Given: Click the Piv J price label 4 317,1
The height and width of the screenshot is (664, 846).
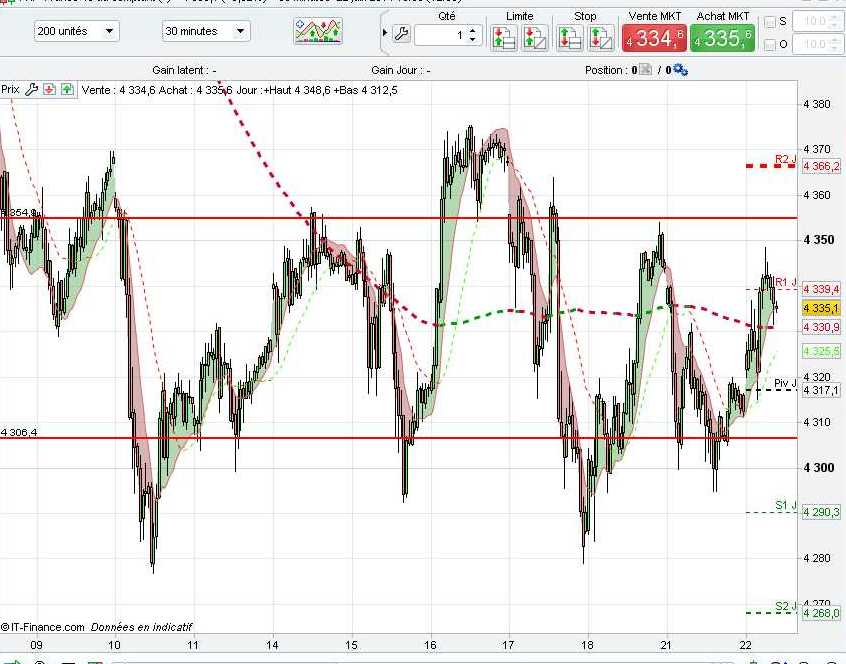Looking at the screenshot, I should 821,390.
